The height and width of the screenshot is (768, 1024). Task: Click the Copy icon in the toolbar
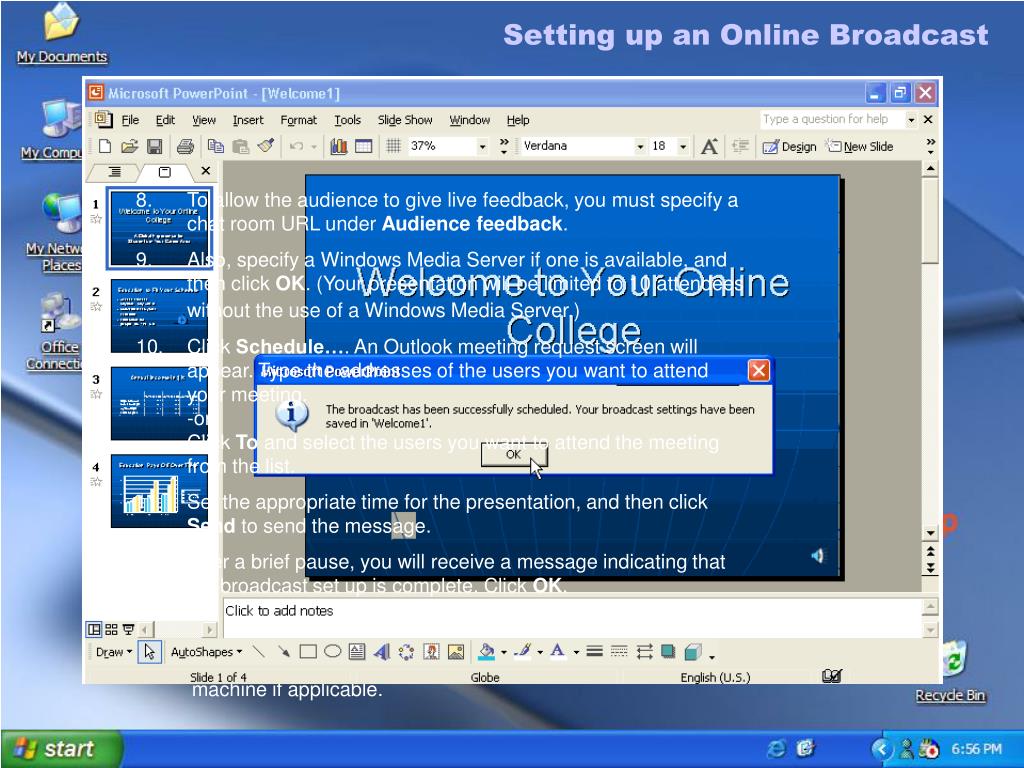216,146
